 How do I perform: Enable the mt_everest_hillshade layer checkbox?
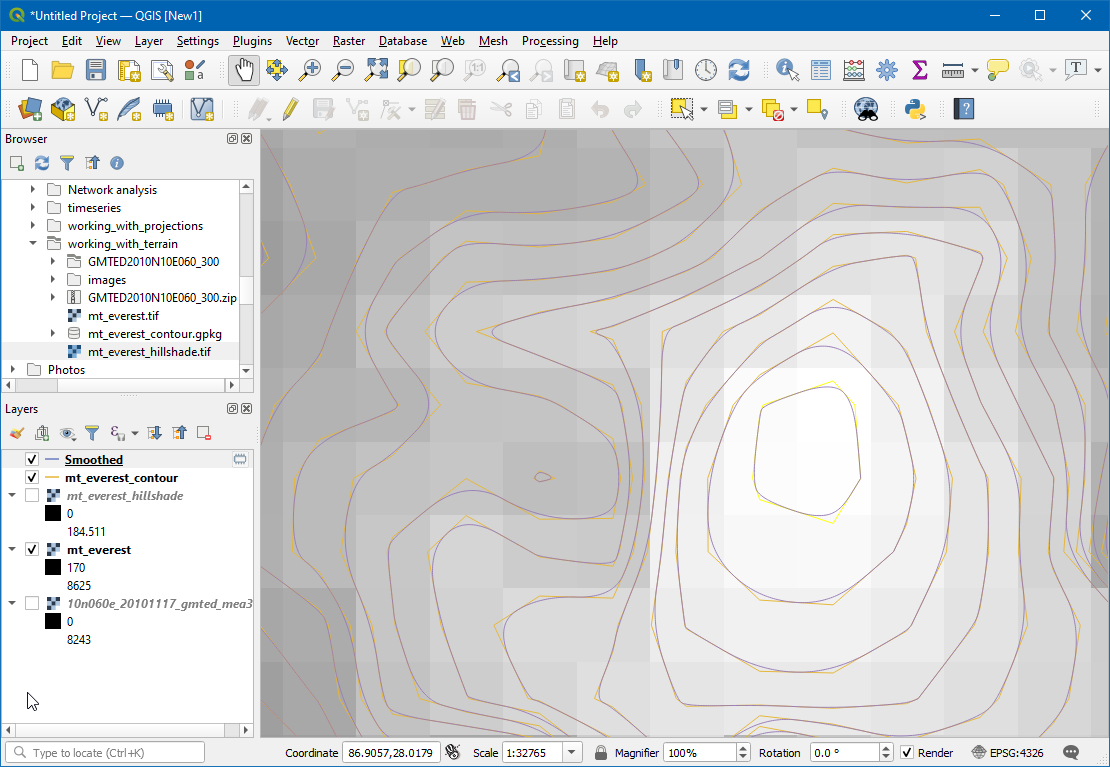coord(32,496)
